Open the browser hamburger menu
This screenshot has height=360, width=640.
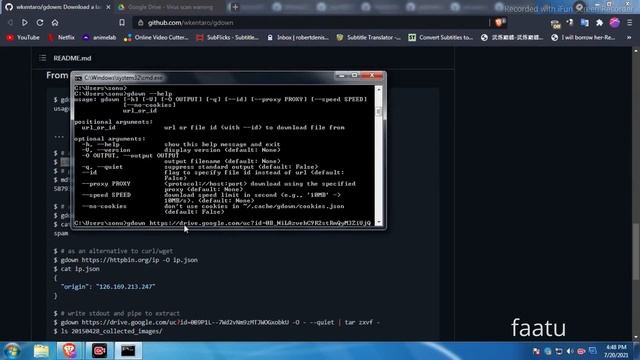point(630,23)
